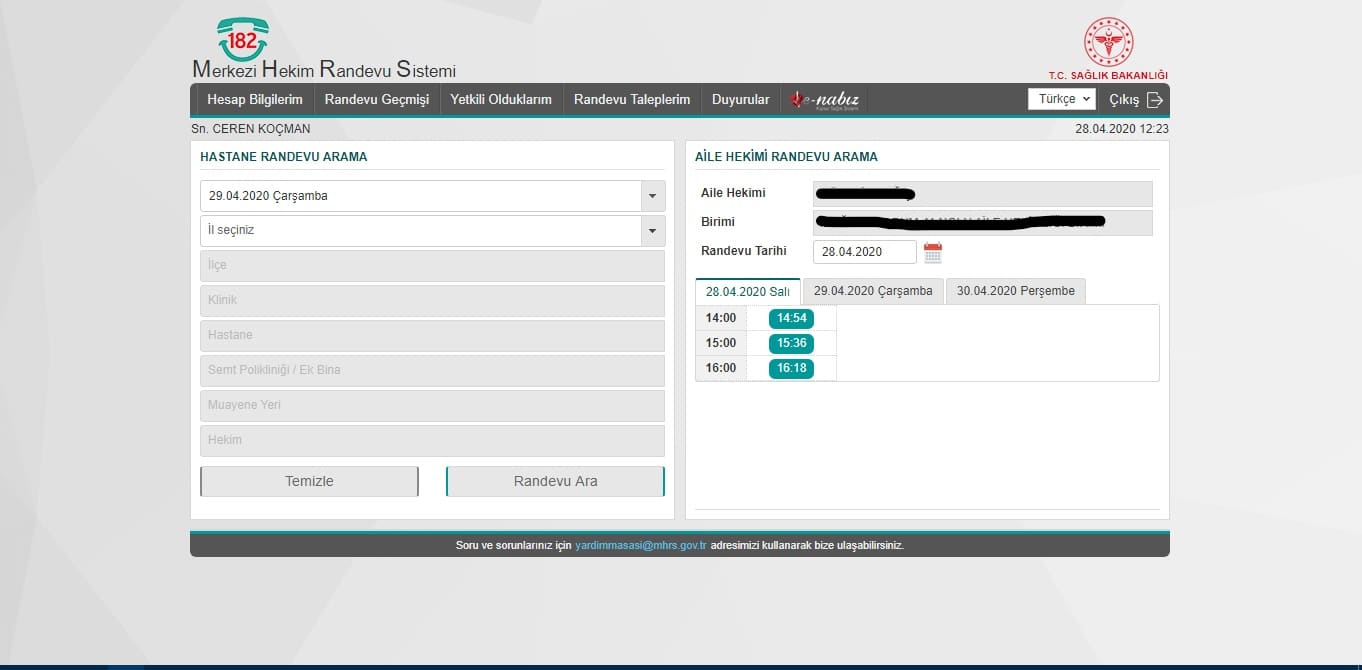Open Yetkili Olduklarım page
This screenshot has height=670, width=1362.
pyautogui.click(x=501, y=100)
